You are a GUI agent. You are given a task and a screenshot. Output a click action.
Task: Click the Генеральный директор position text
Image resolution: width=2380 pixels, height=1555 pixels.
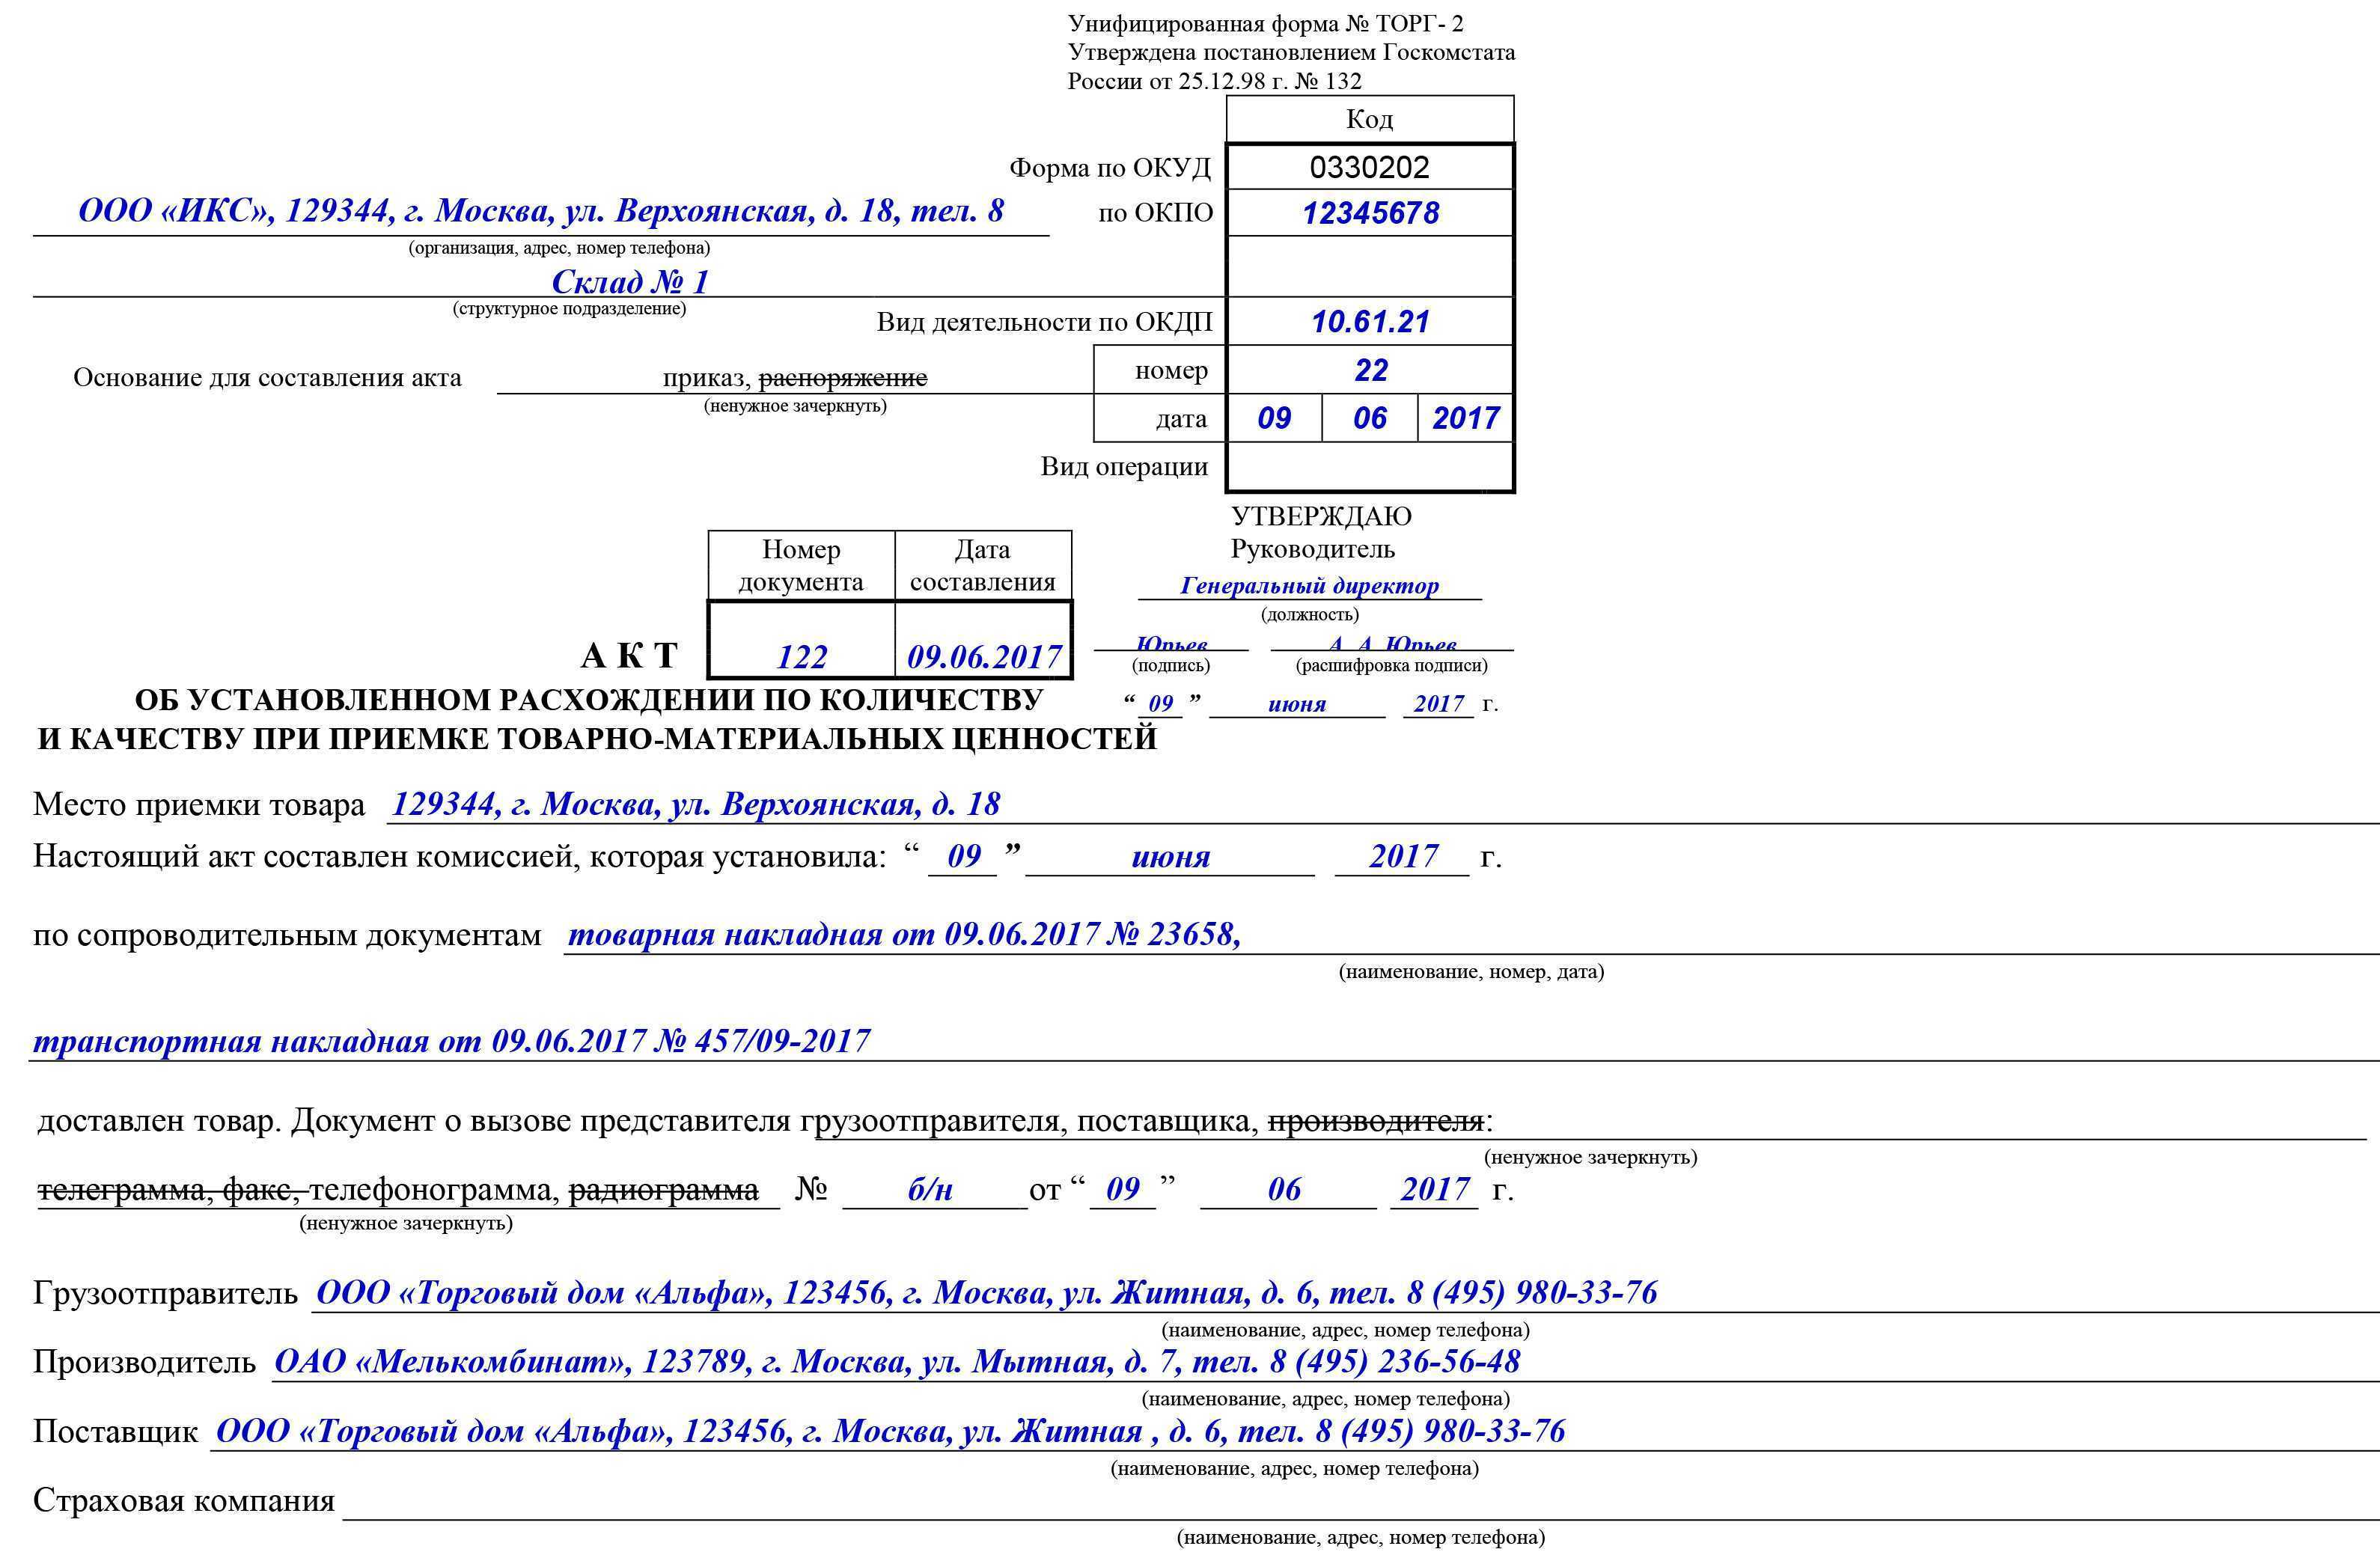1309,586
